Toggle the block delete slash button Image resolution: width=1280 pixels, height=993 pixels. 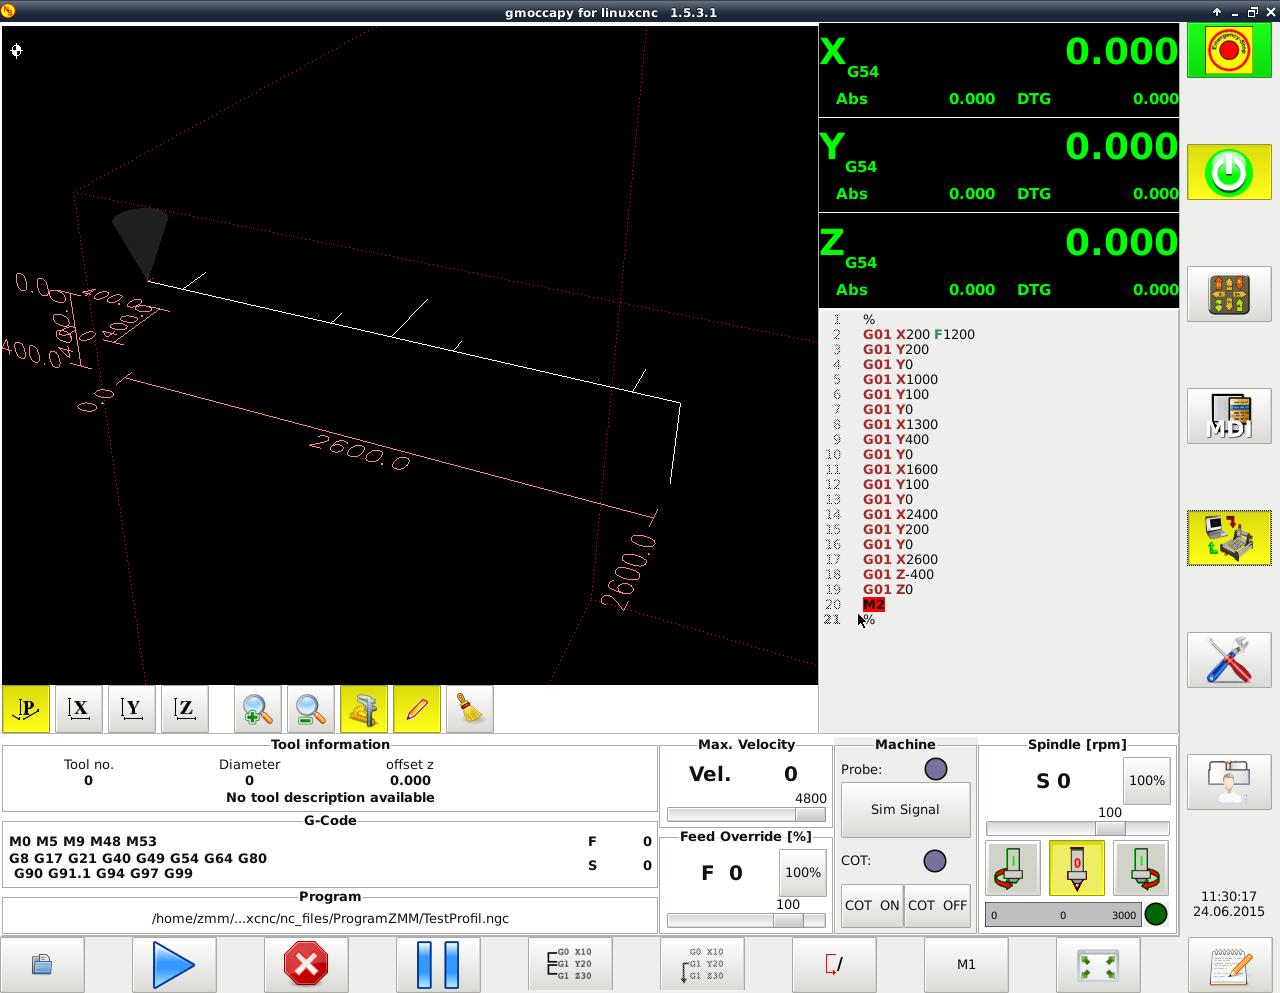click(834, 965)
